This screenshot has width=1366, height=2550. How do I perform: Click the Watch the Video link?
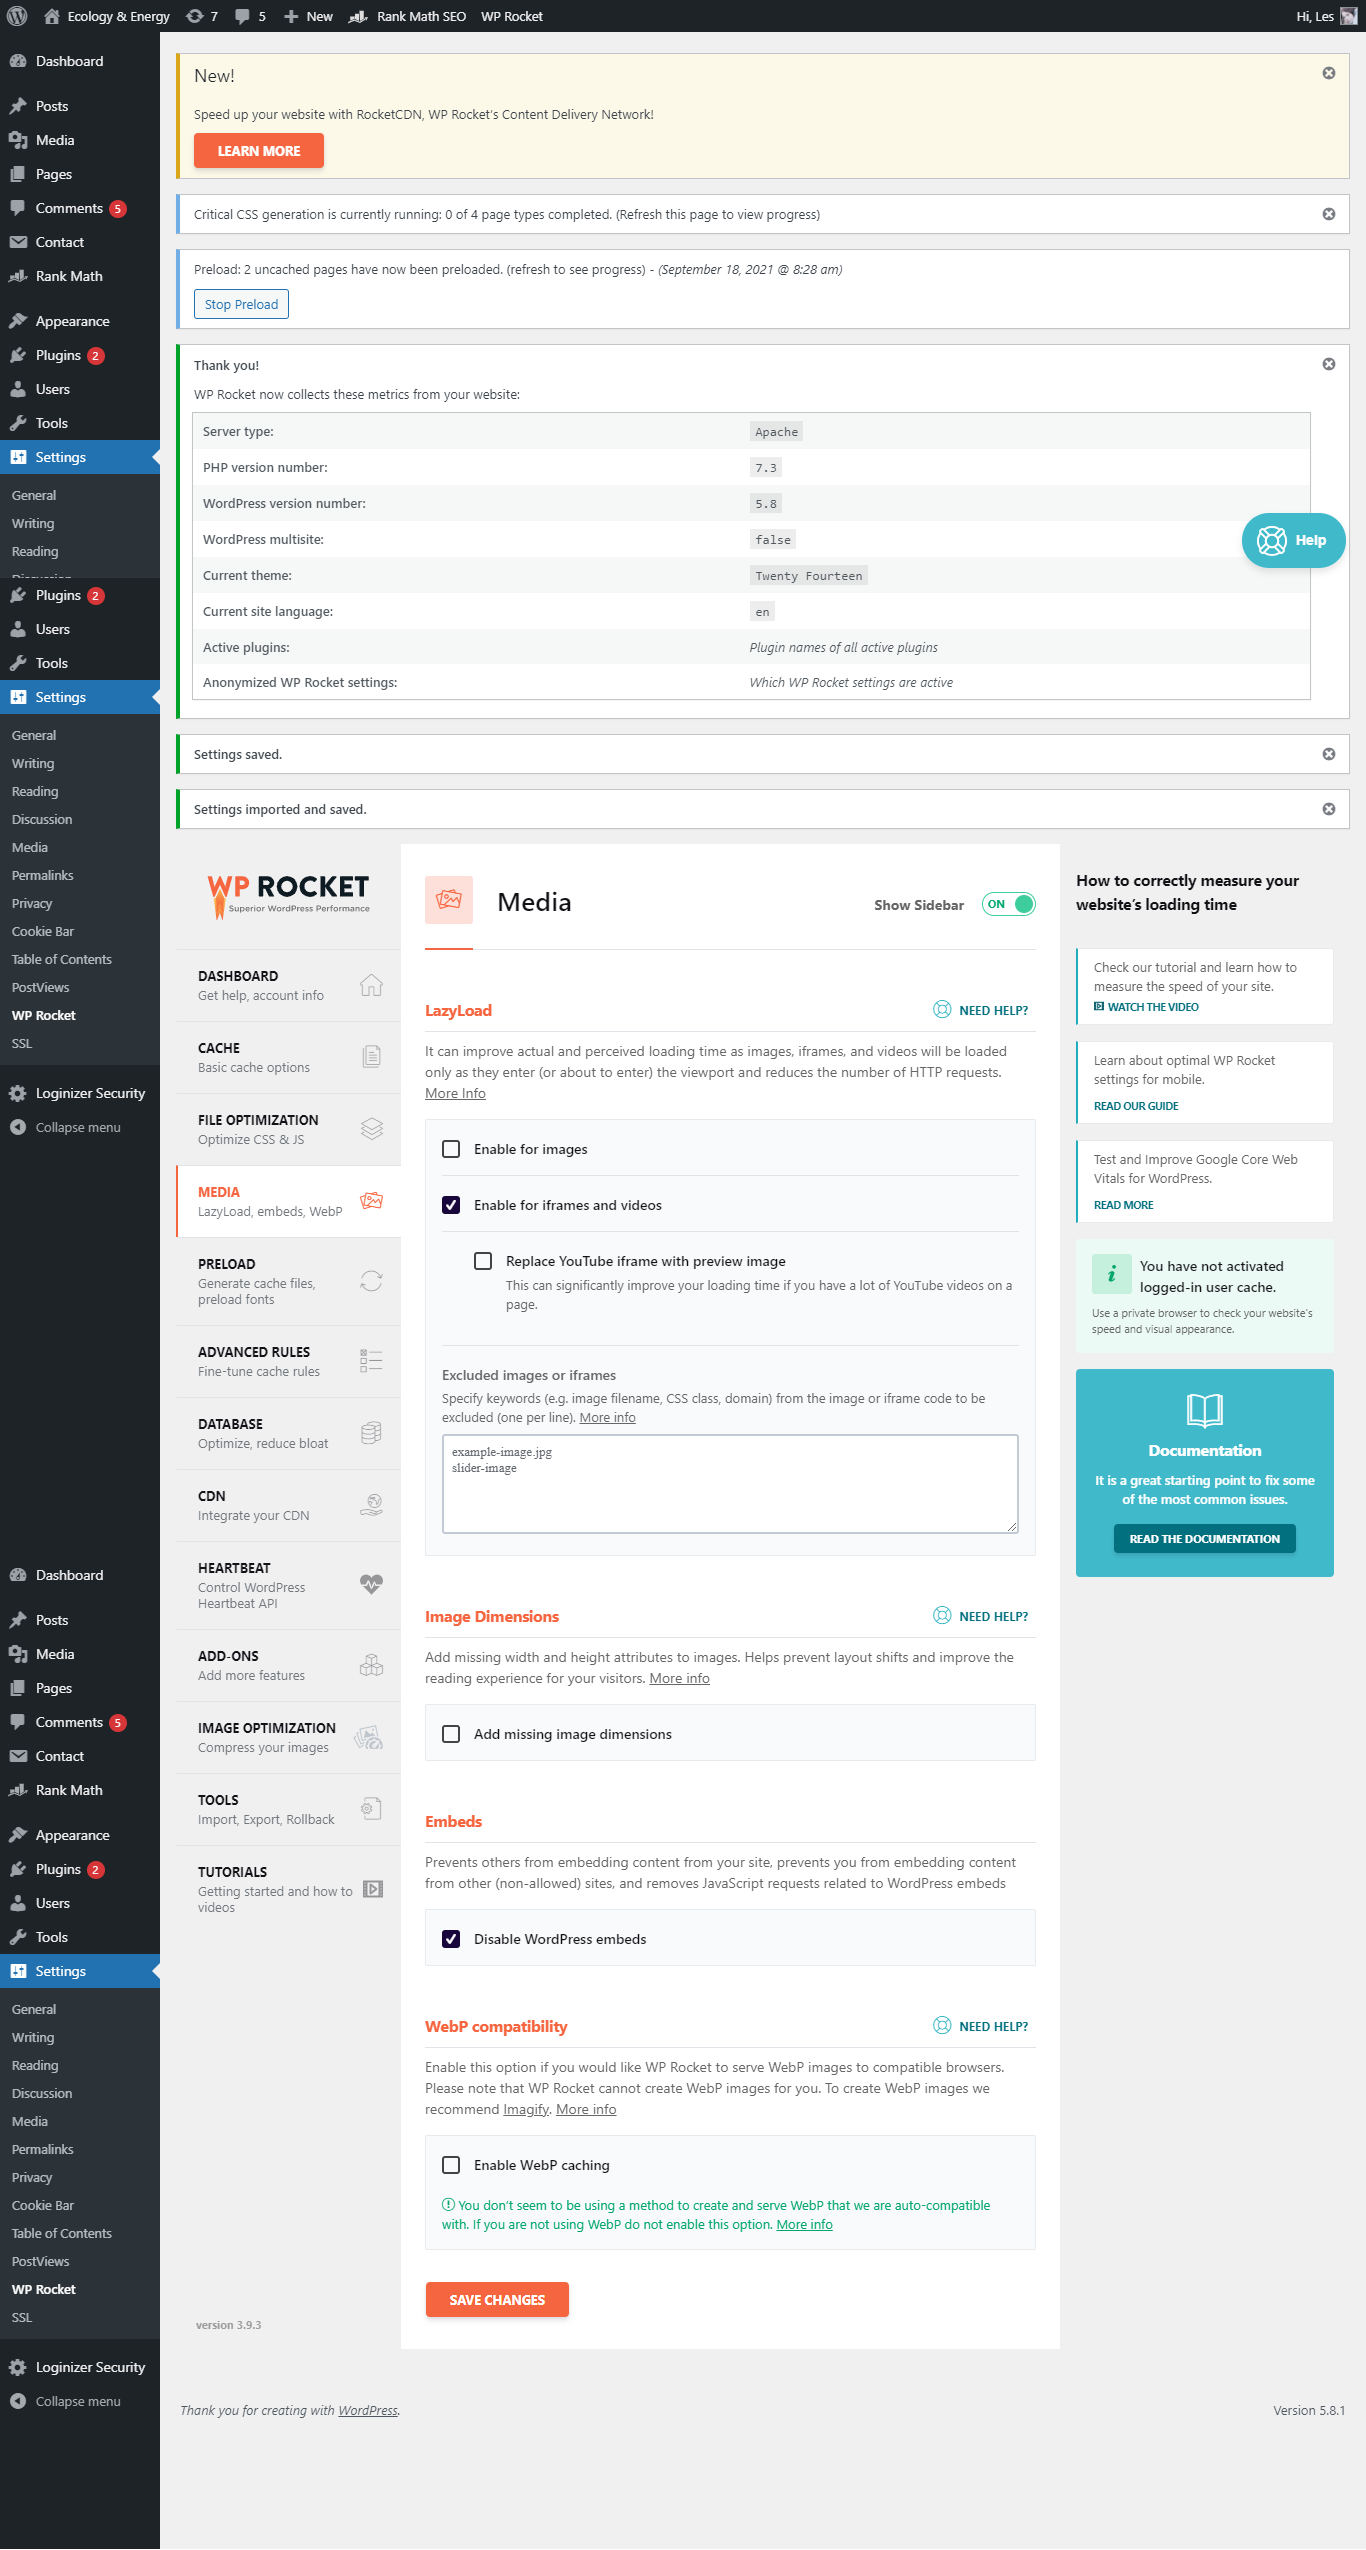coord(1146,1007)
